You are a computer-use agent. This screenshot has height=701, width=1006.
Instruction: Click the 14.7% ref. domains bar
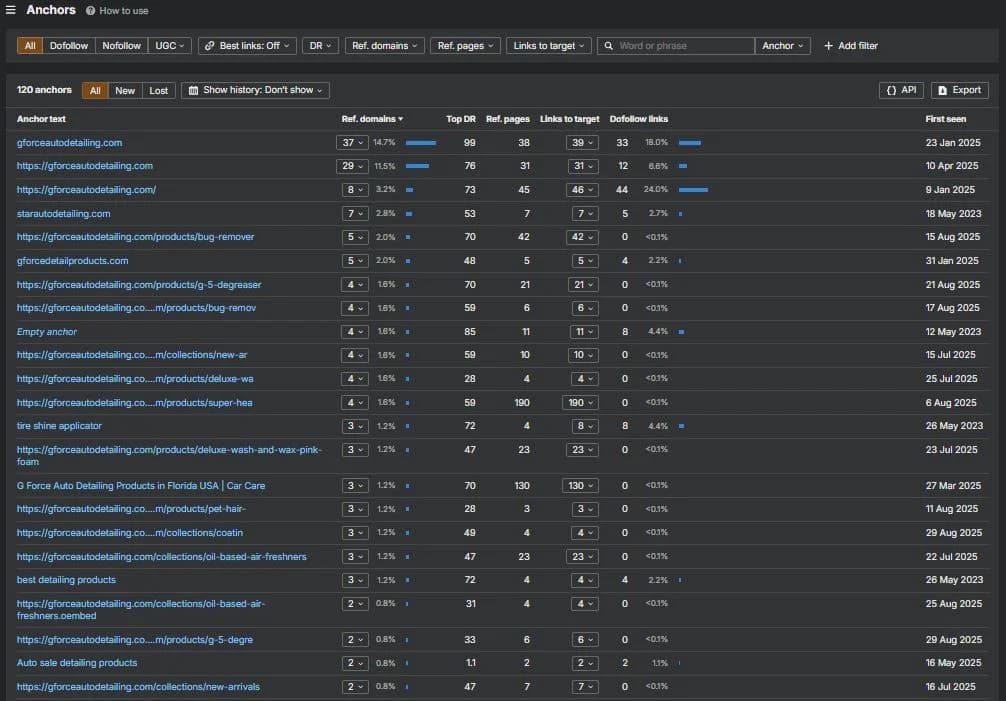(421, 142)
